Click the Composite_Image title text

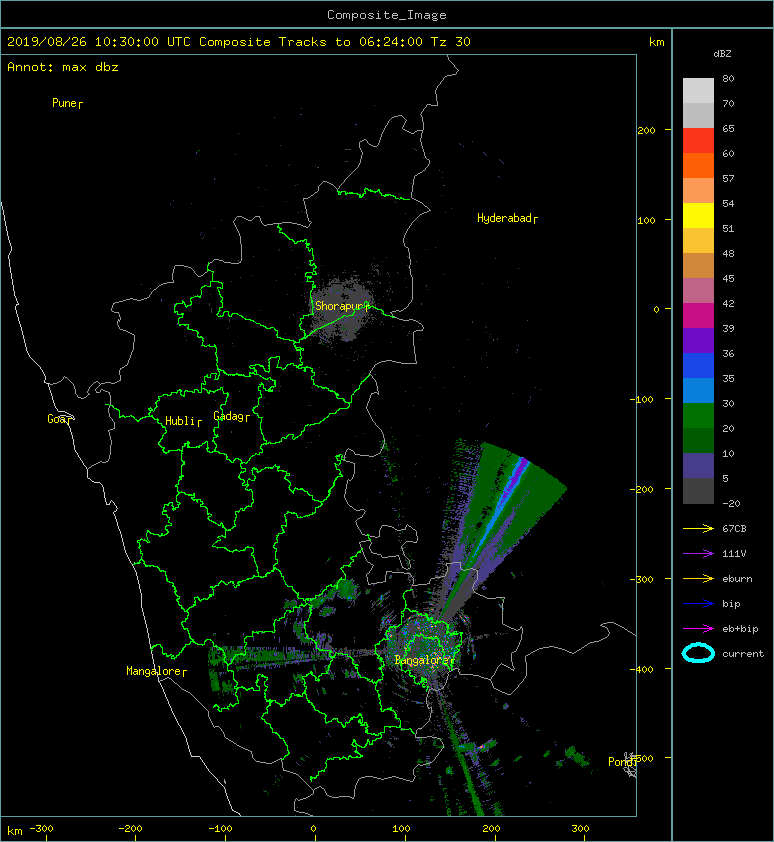tap(387, 15)
